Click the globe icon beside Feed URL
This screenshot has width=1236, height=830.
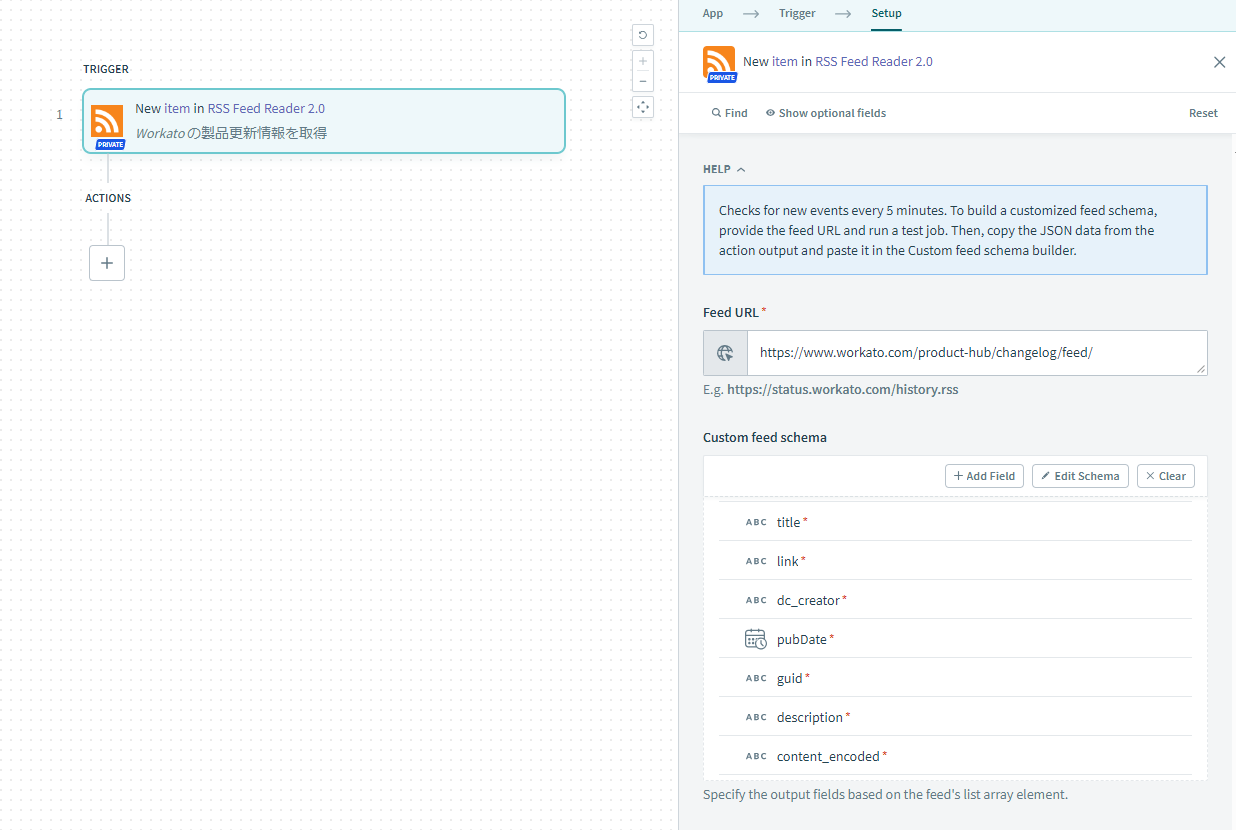click(726, 353)
